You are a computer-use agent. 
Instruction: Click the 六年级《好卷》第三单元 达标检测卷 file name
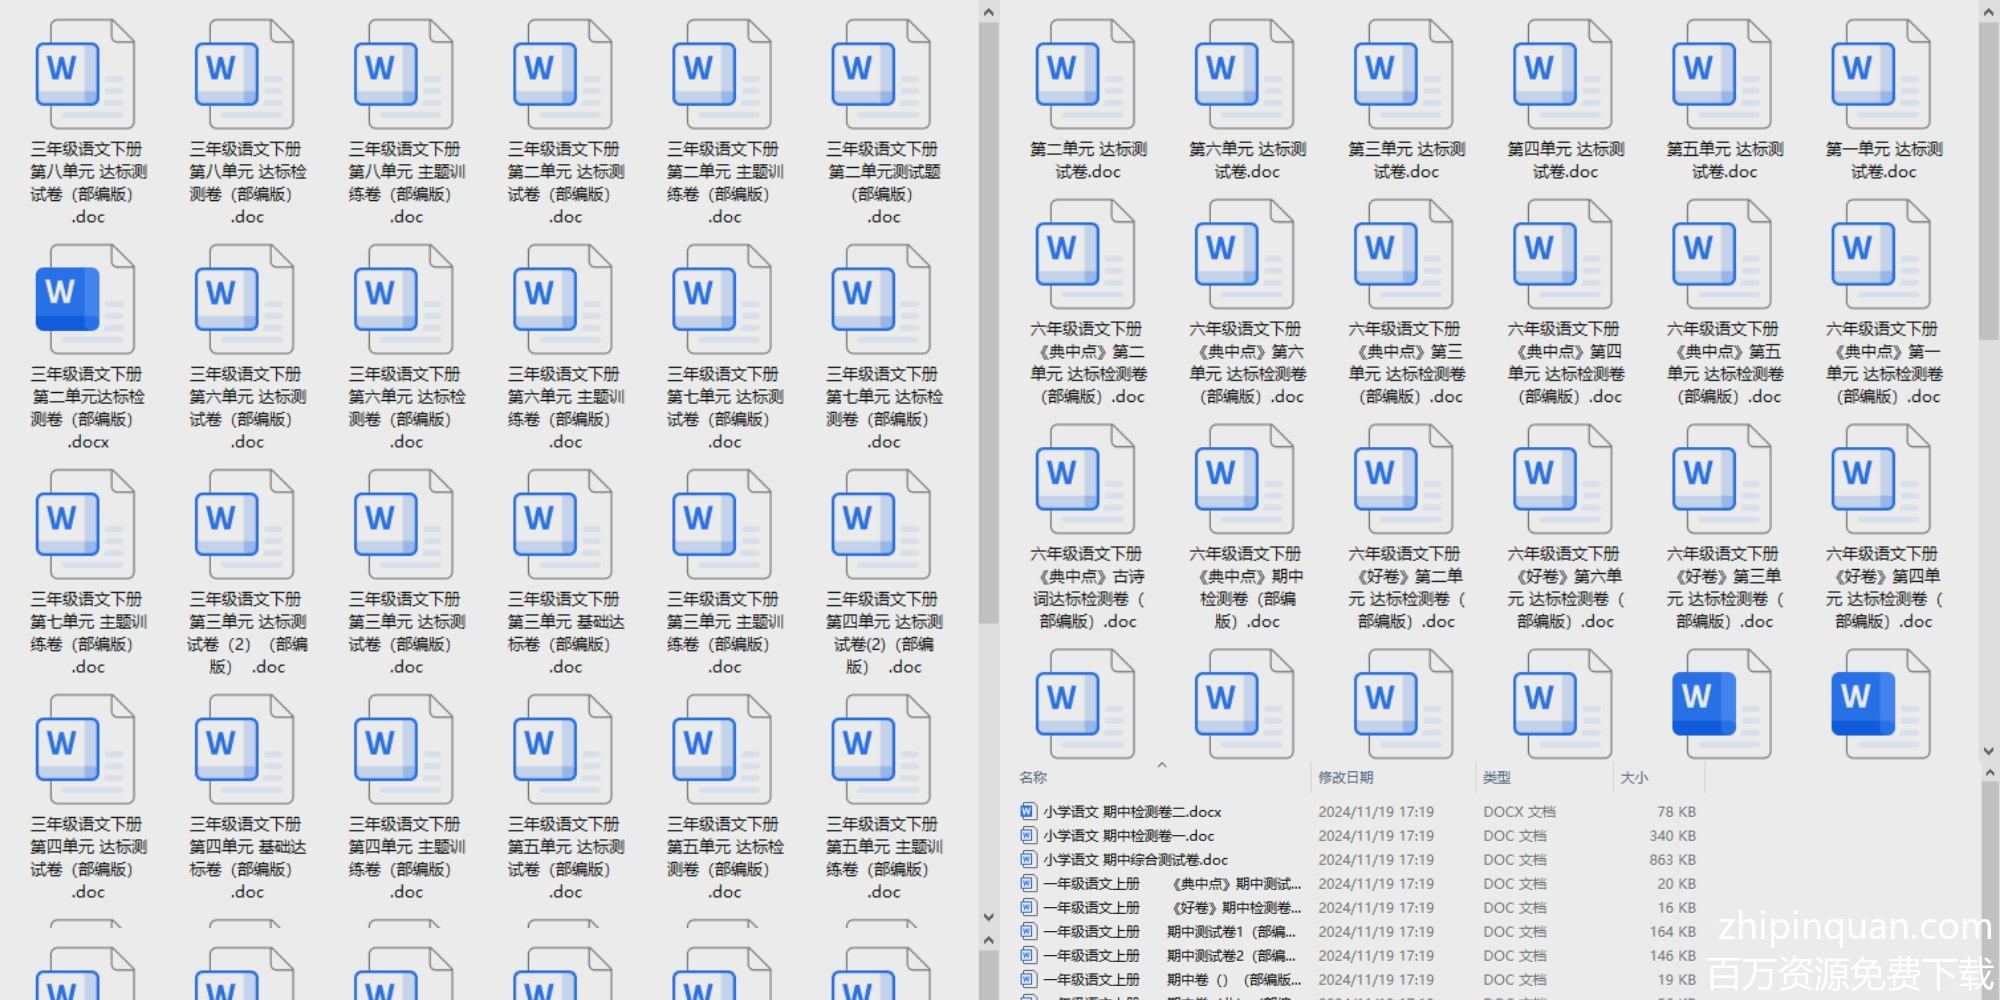coord(1724,588)
